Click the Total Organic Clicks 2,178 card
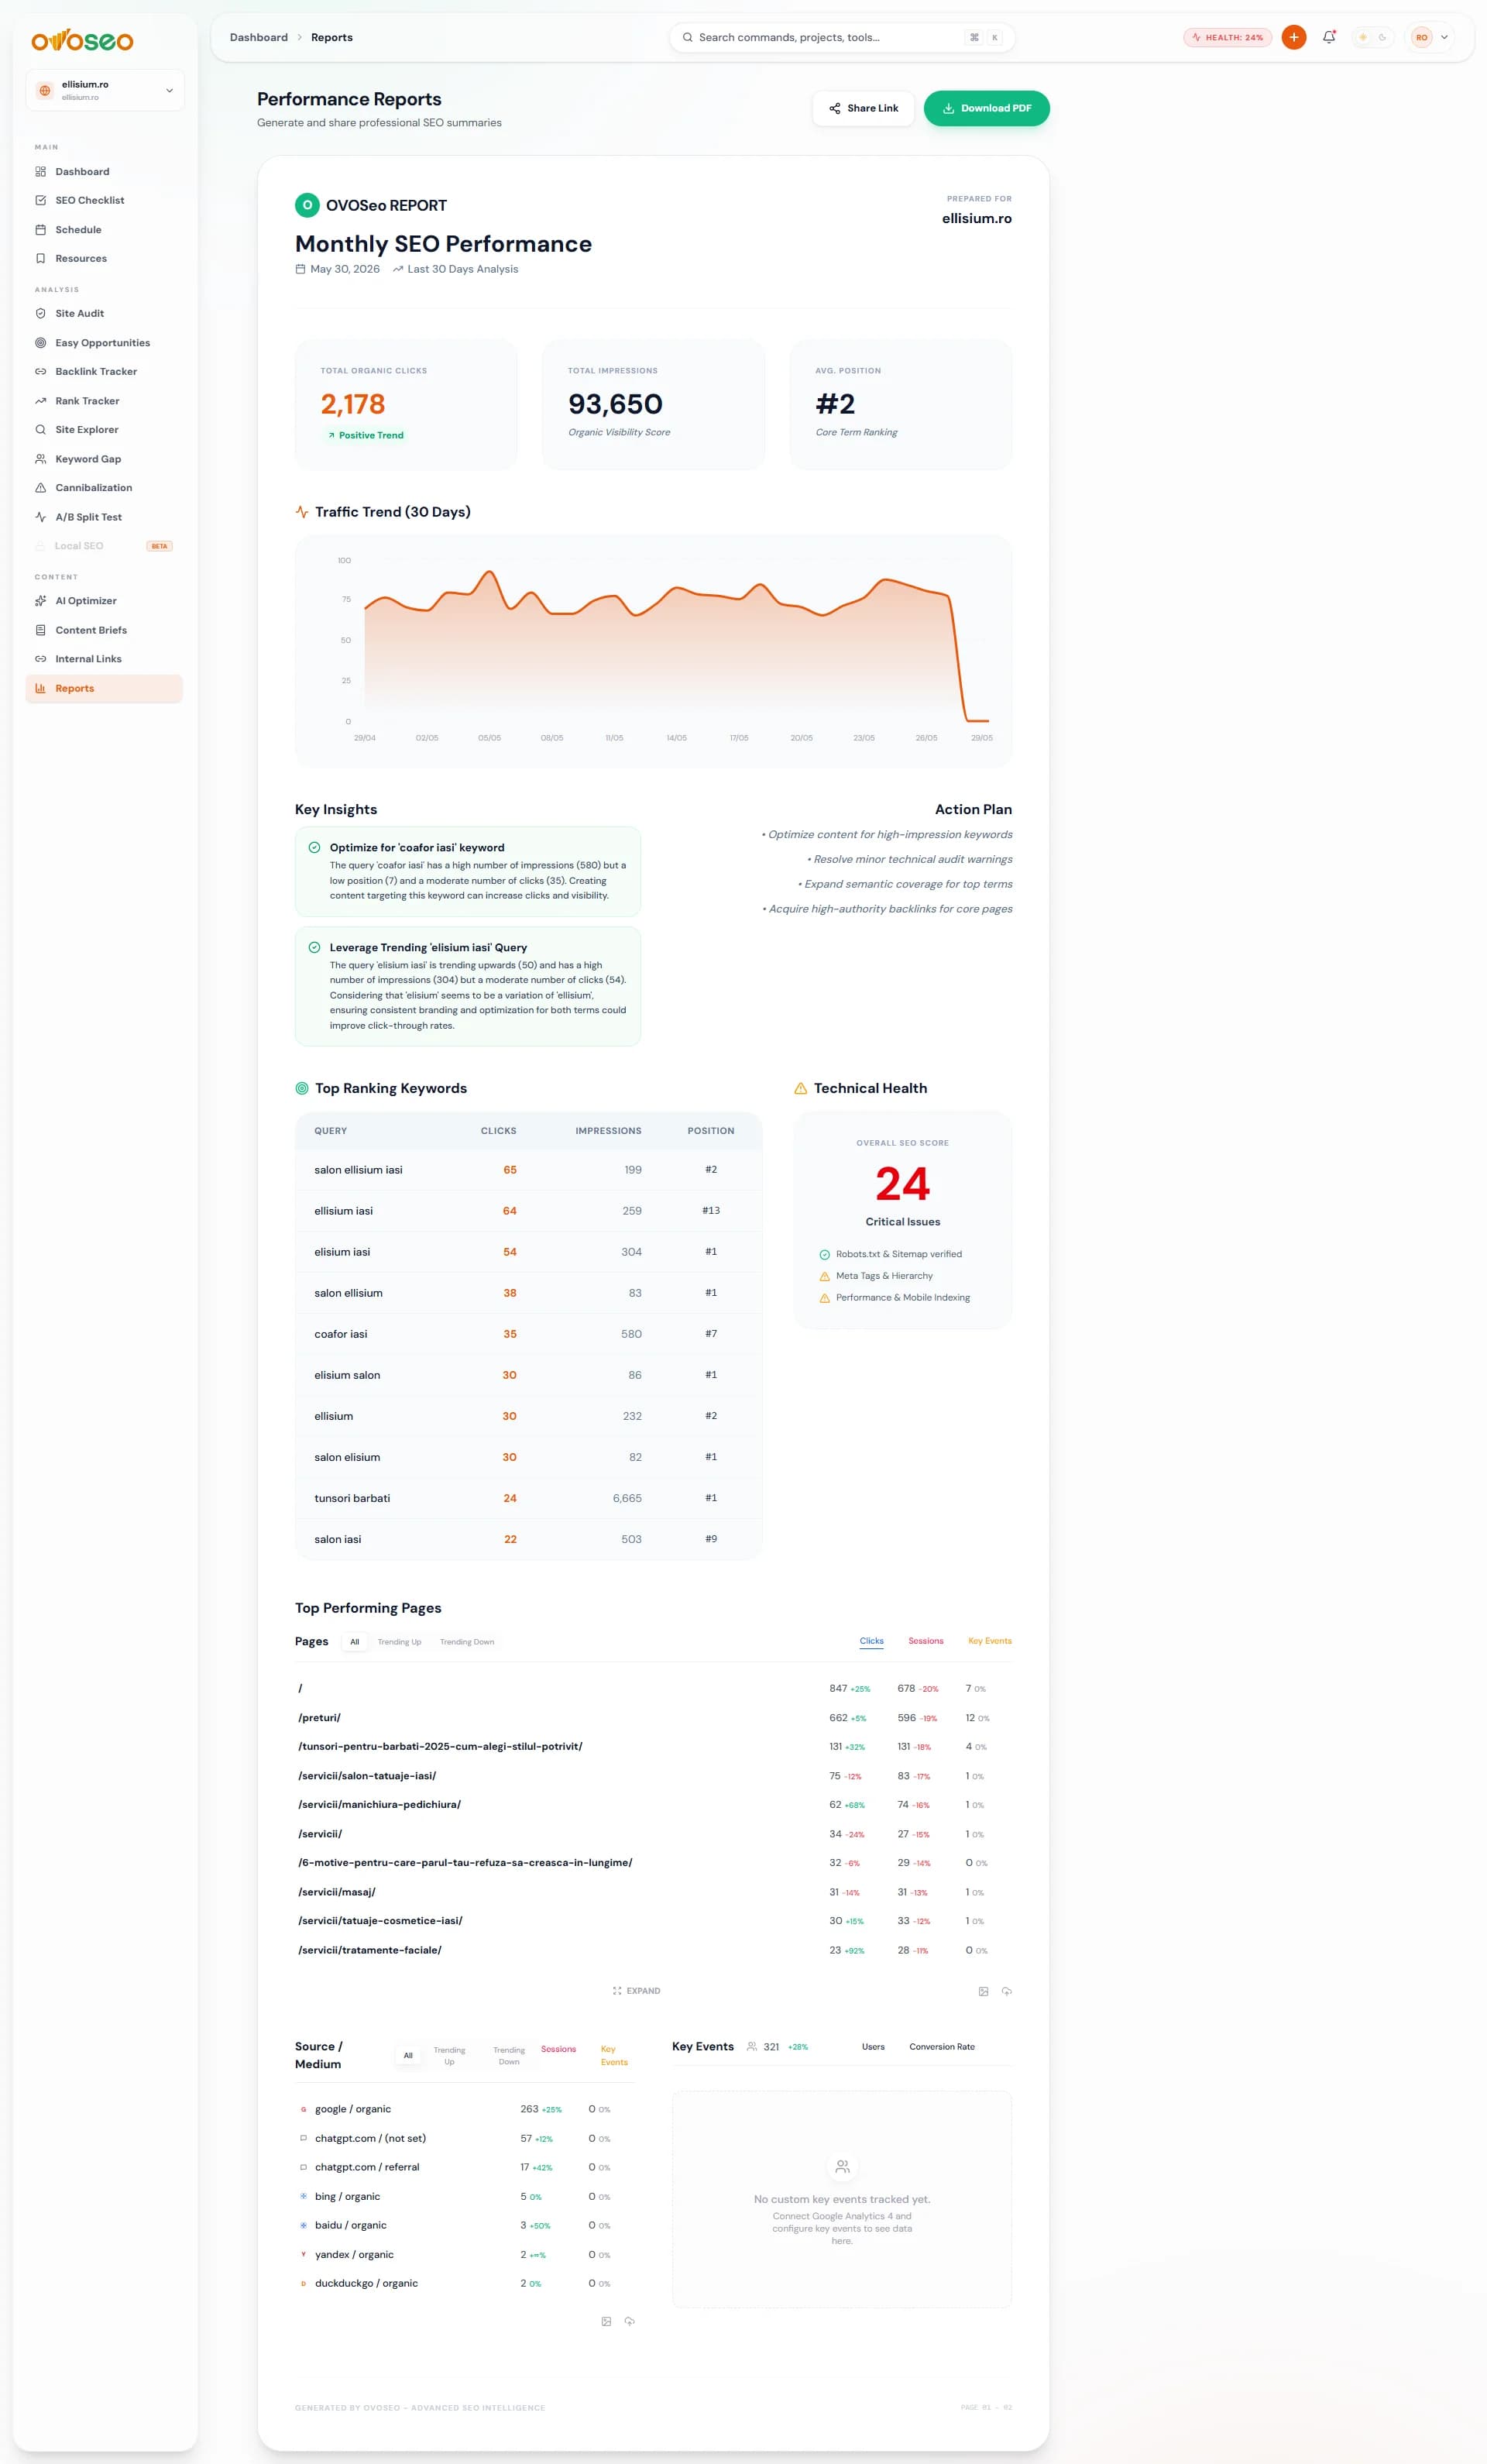 point(406,404)
